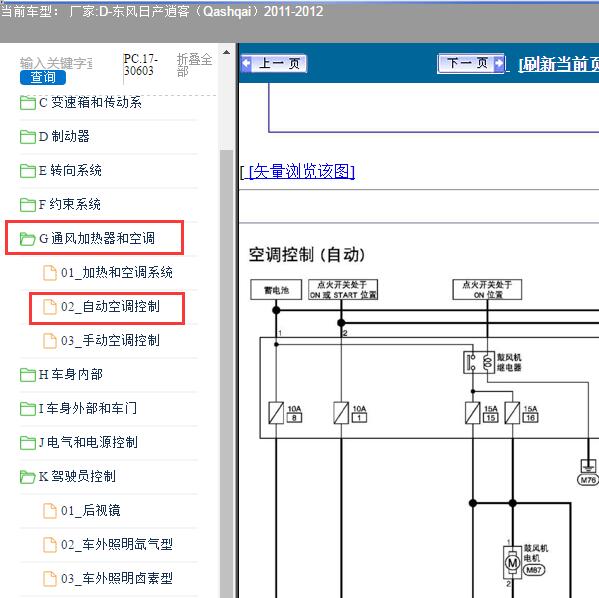The image size is (599, 598).
Task: Click the 空调控制 (自动) diagram title
Action: click(x=307, y=254)
